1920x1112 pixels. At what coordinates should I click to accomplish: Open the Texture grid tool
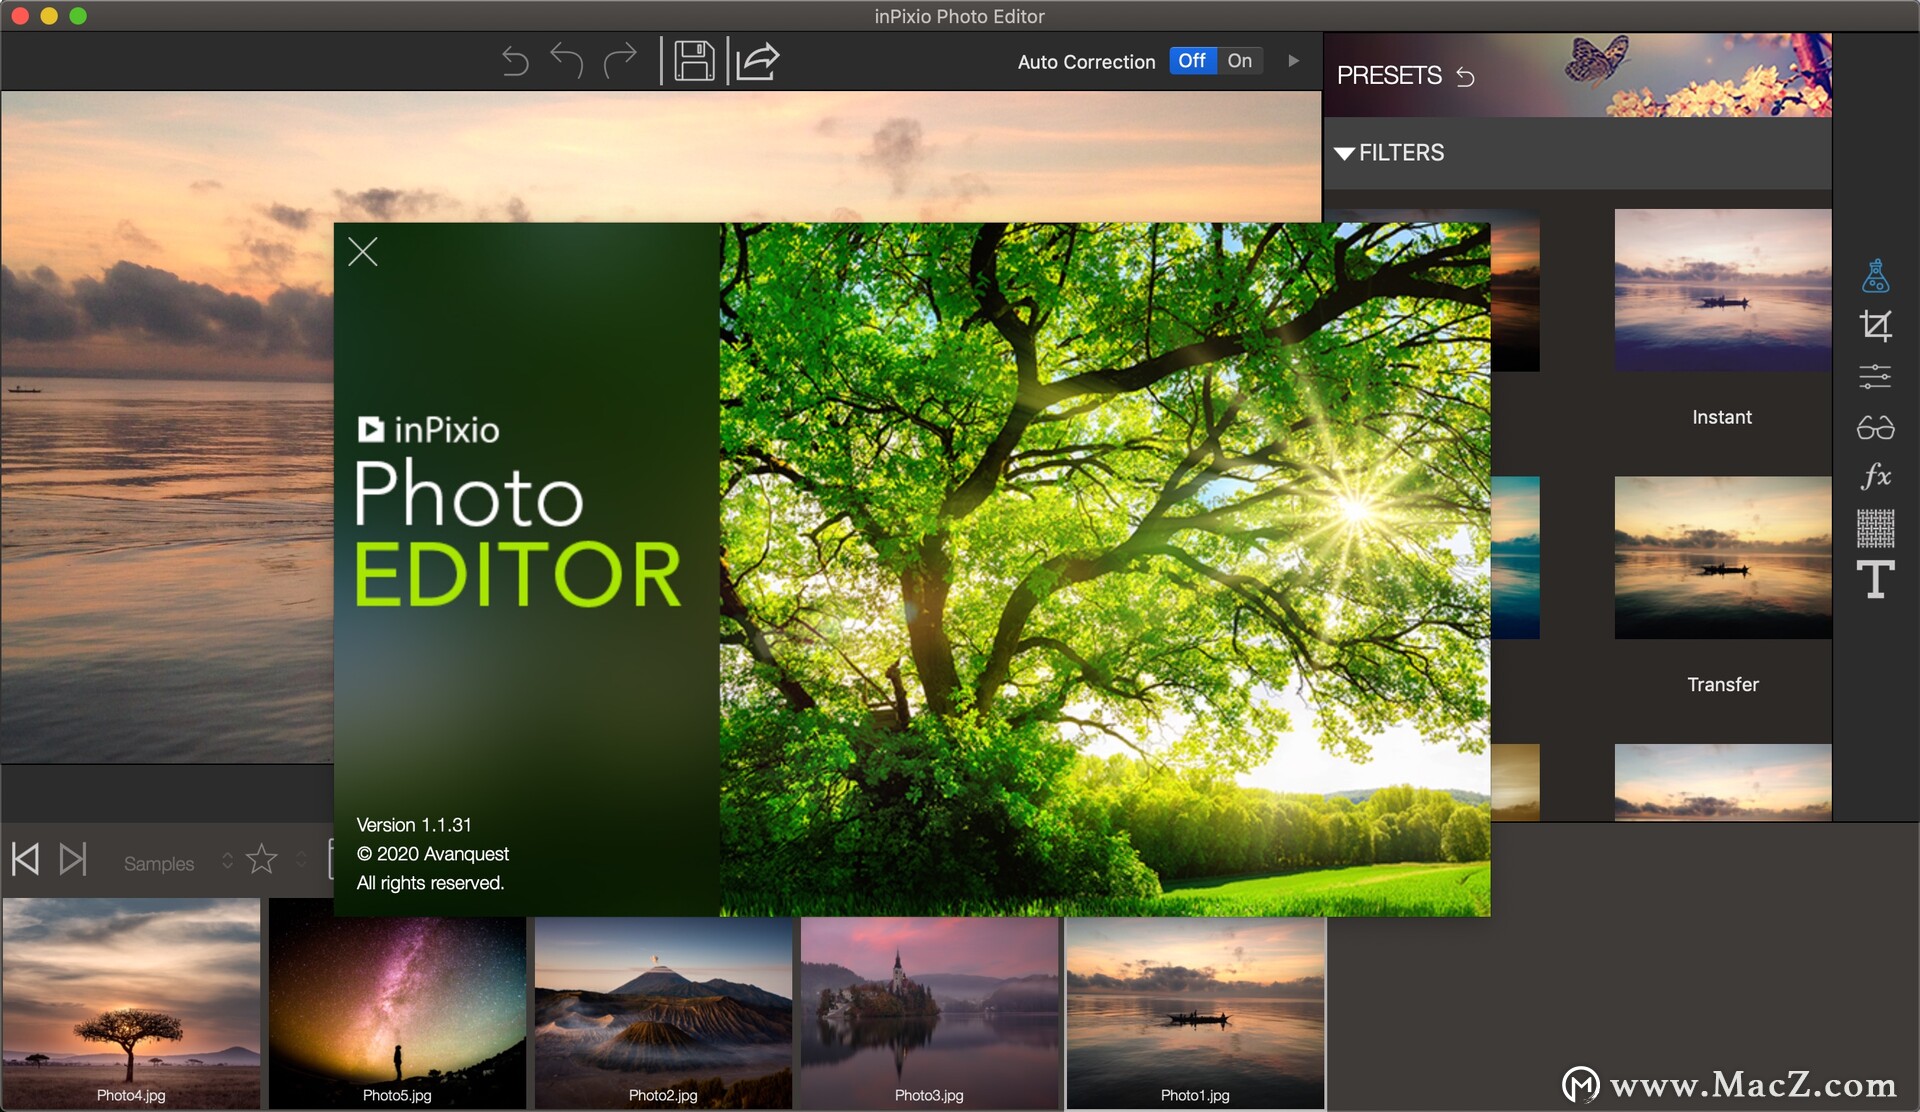pos(1876,528)
